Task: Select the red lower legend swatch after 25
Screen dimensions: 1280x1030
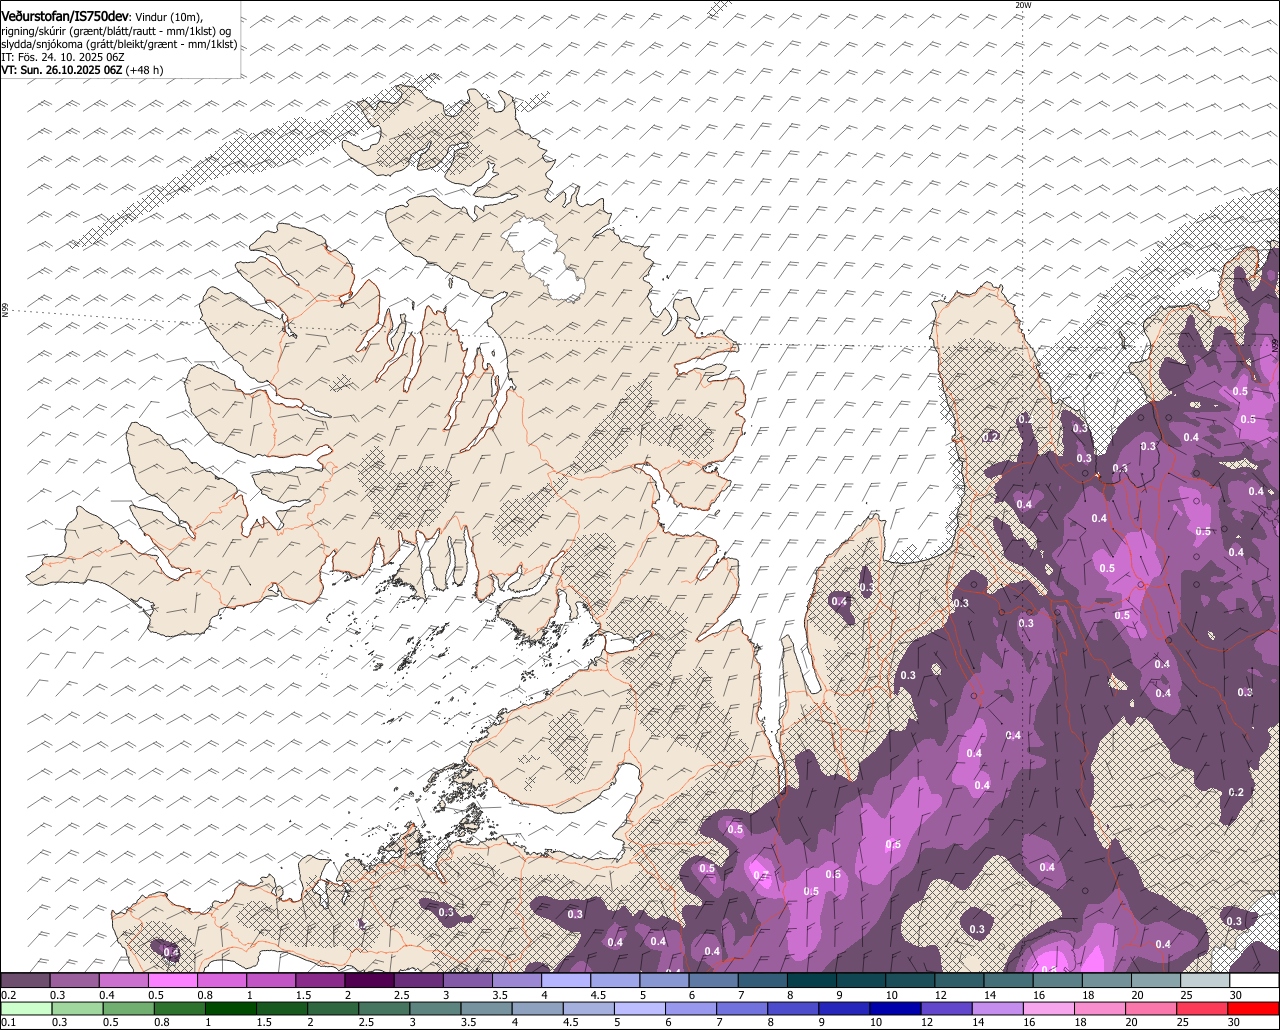Action: click(1202, 1009)
